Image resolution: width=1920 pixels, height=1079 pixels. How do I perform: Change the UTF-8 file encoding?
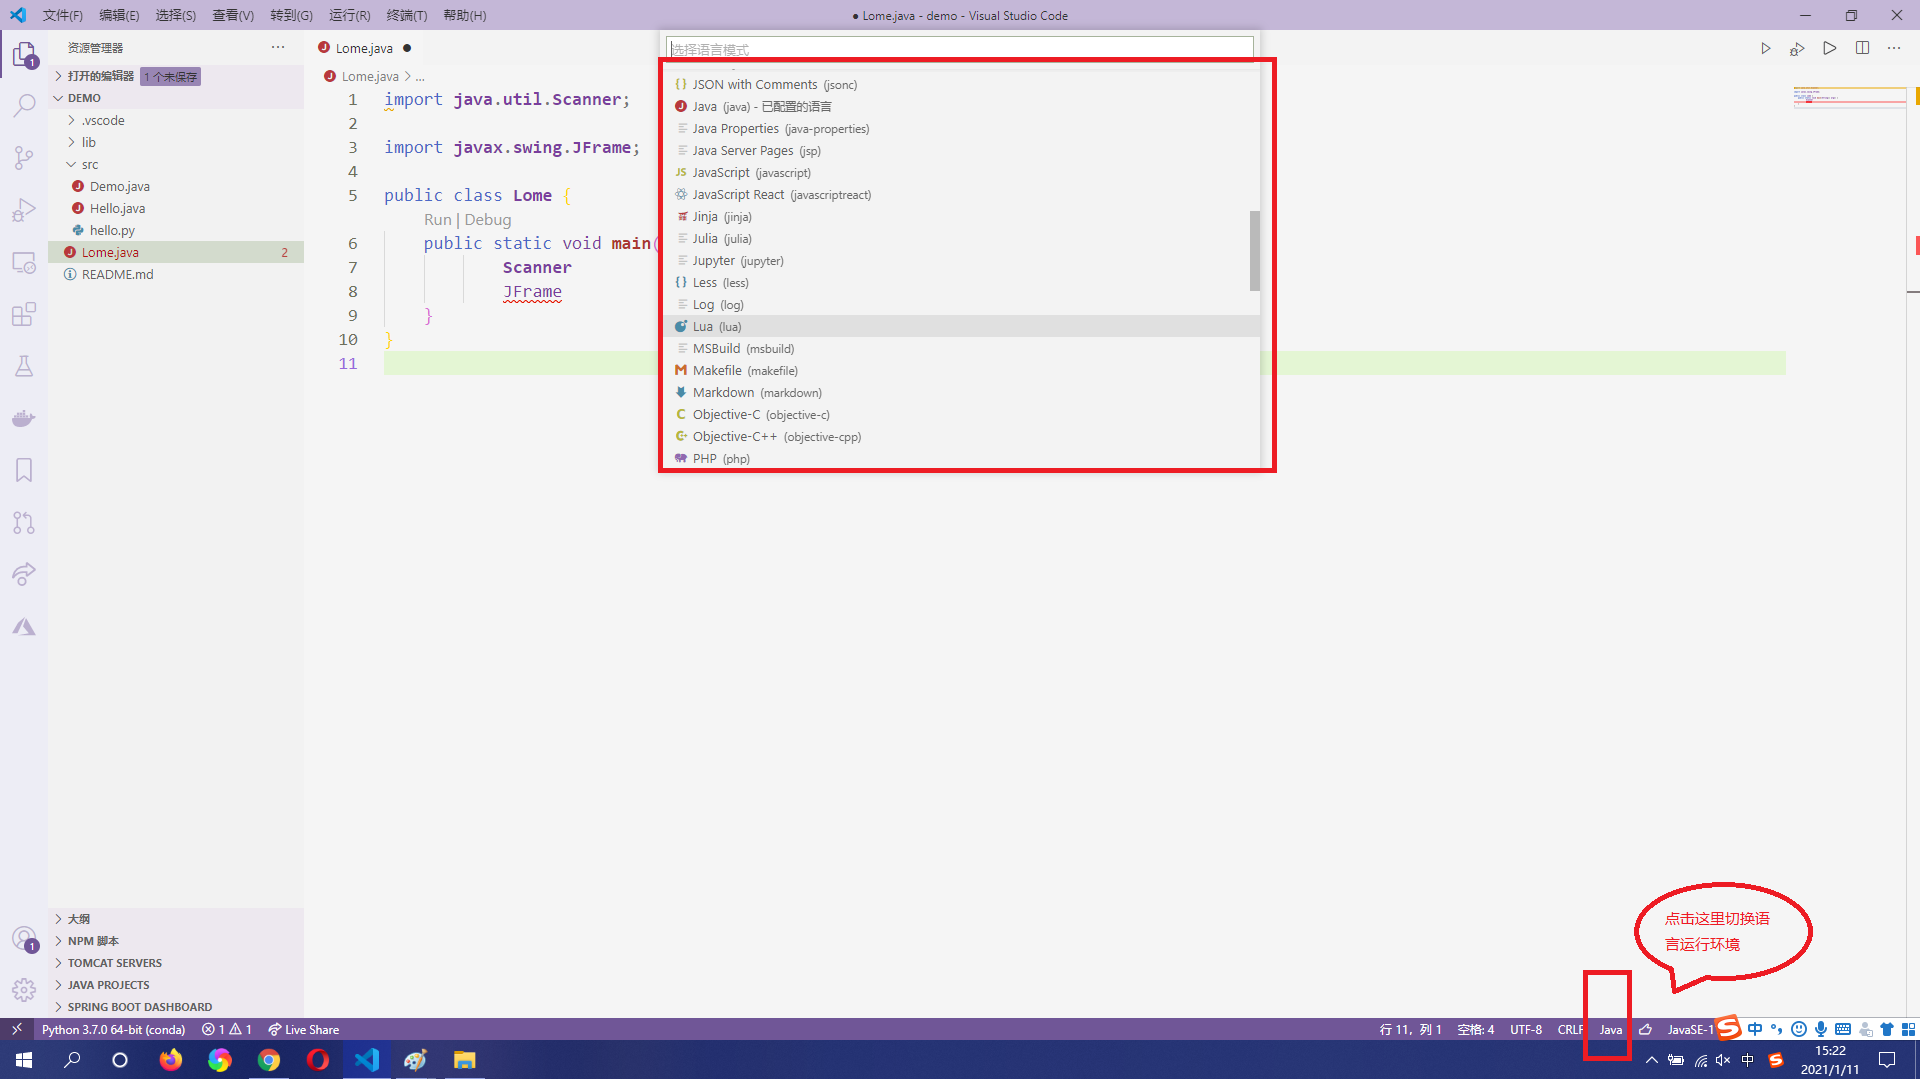click(1526, 1029)
